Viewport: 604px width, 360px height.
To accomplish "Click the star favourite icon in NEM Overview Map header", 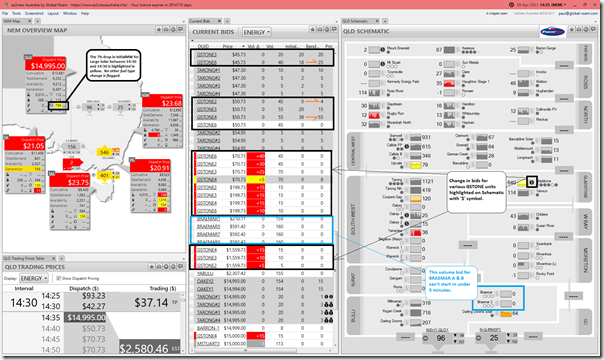I will (159, 30).
